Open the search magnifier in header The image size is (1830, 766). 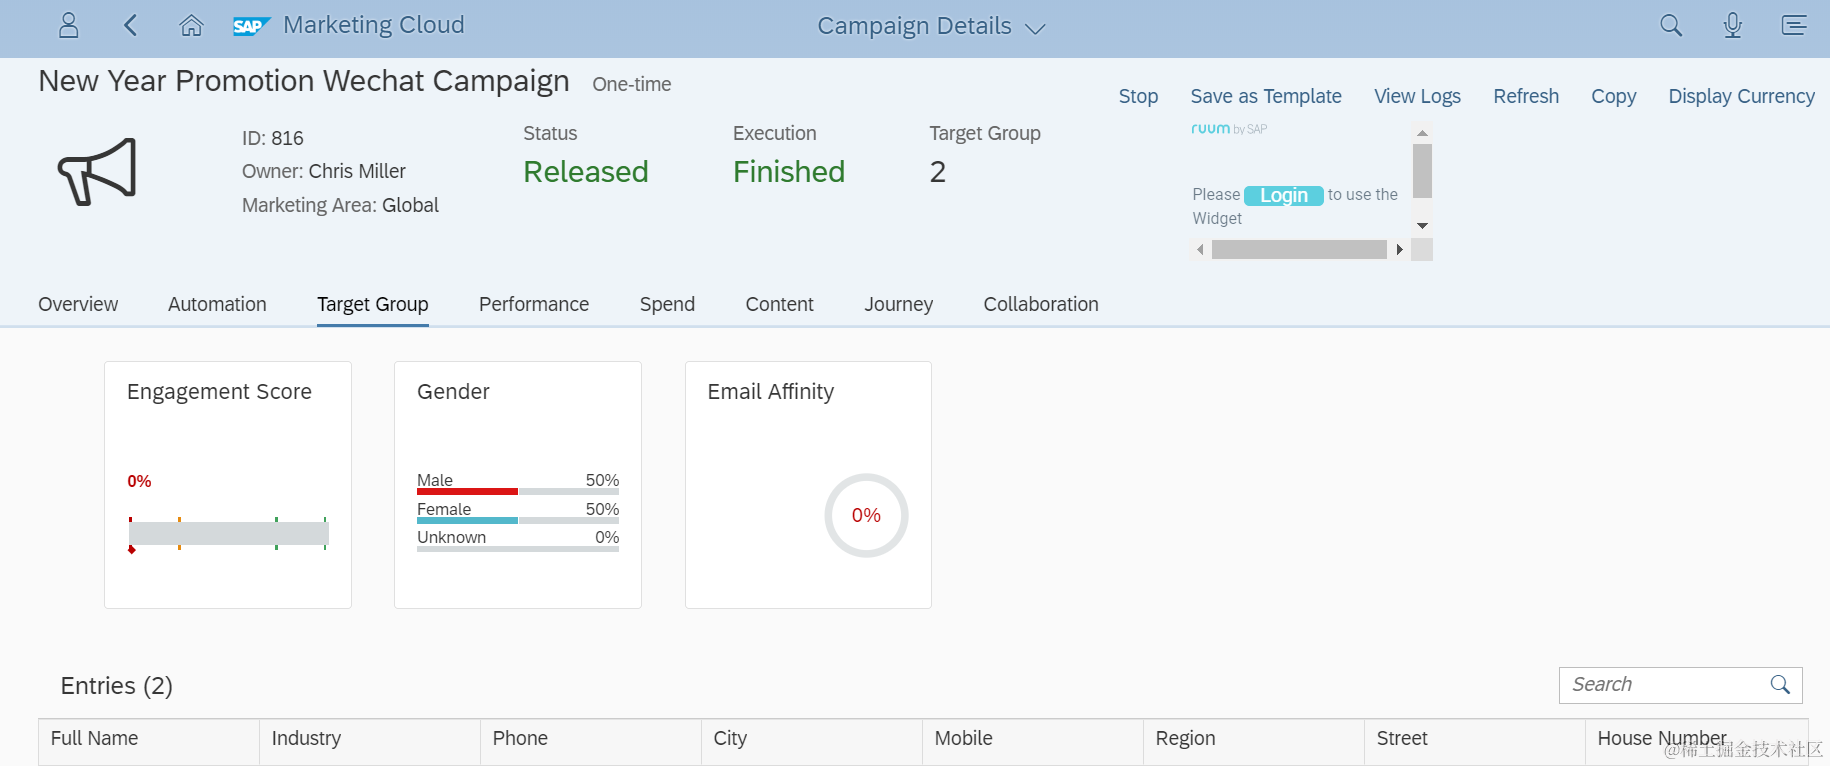1671,25
